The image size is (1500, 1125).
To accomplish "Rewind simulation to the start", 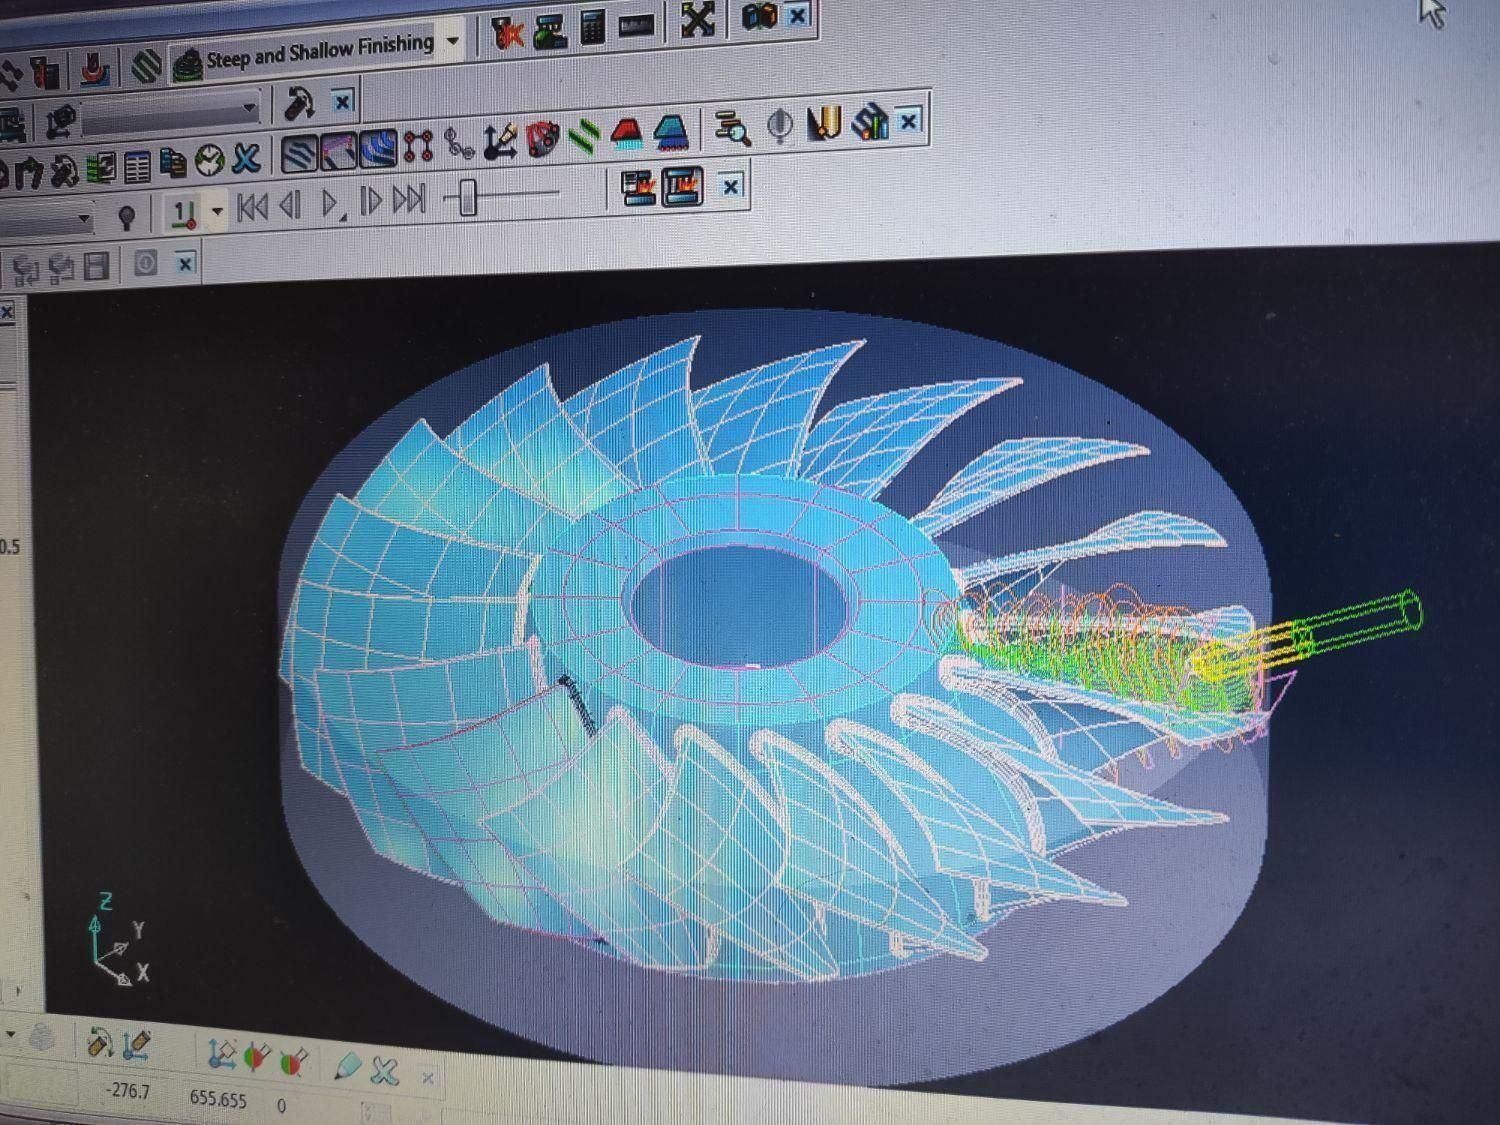I will [x=252, y=207].
